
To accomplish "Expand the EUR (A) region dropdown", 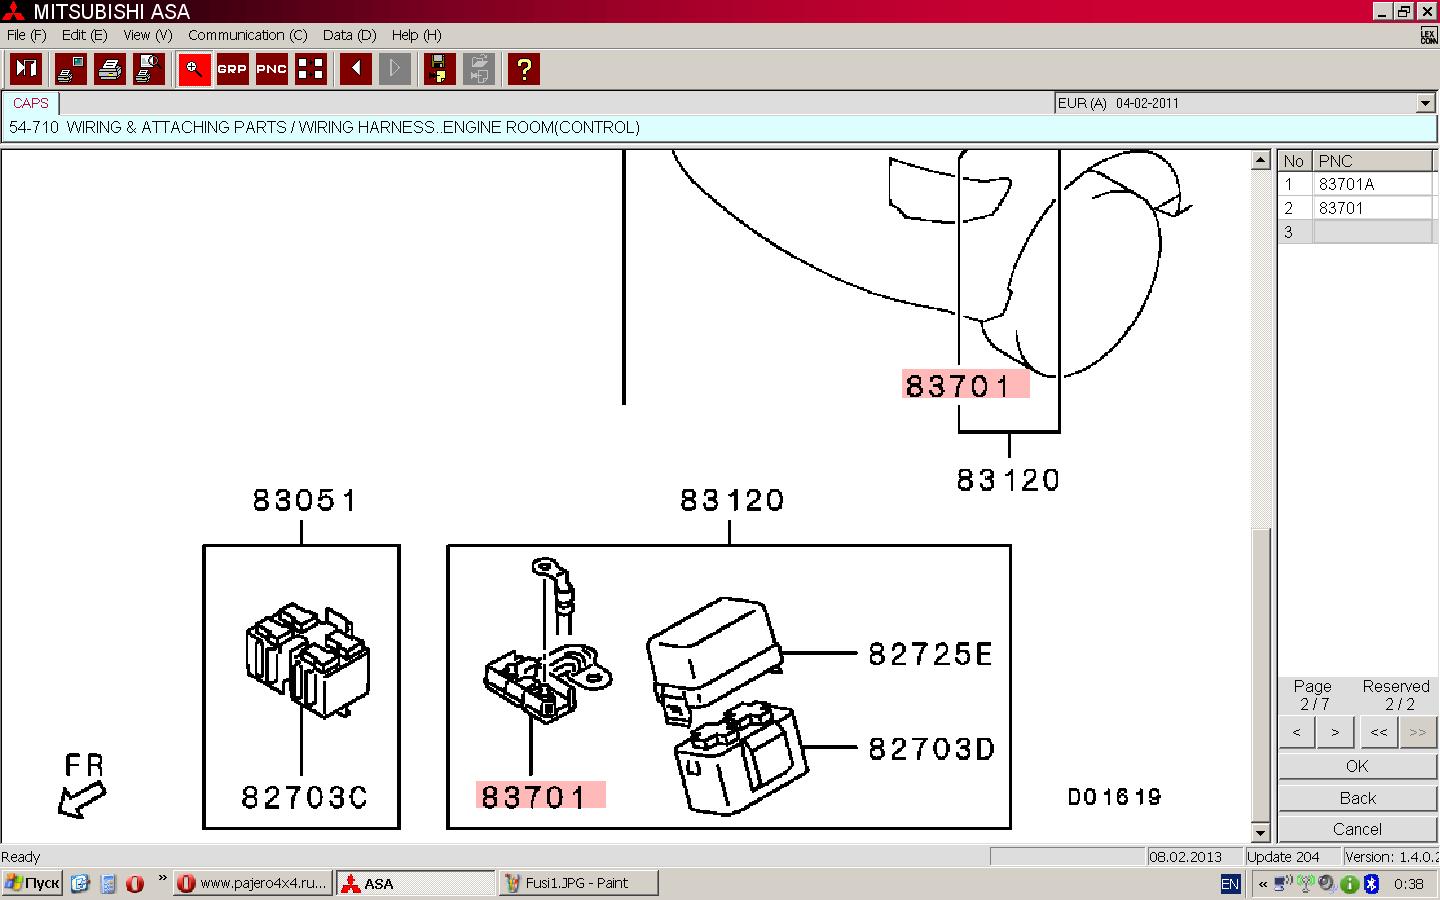I will click(1425, 103).
